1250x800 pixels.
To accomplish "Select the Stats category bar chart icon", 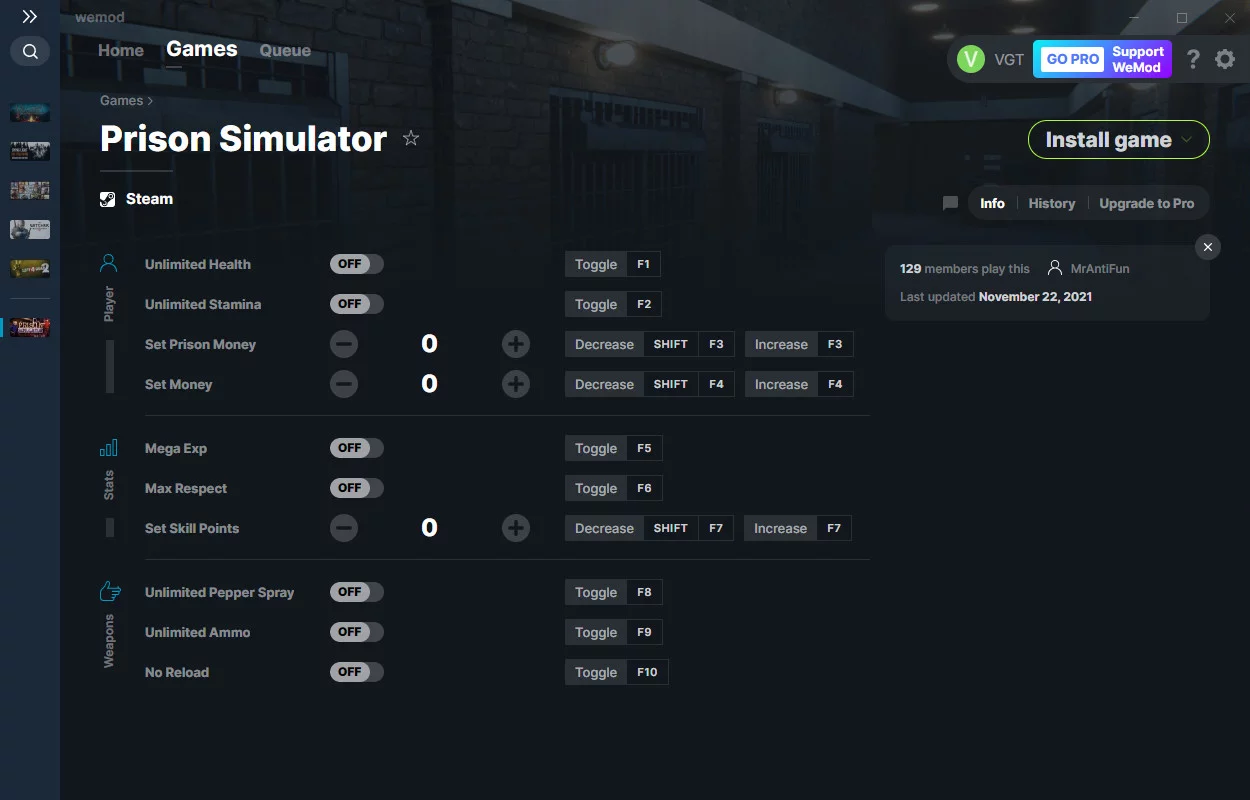I will pyautogui.click(x=109, y=448).
